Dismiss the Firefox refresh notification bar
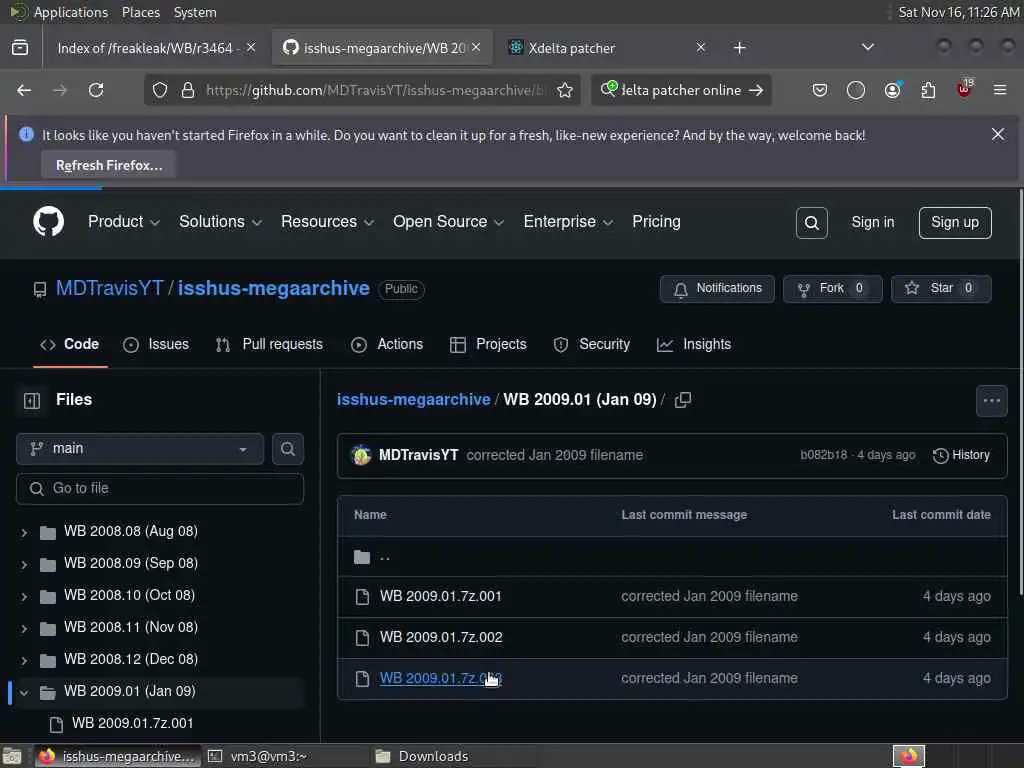The height and width of the screenshot is (768, 1024). point(997,135)
